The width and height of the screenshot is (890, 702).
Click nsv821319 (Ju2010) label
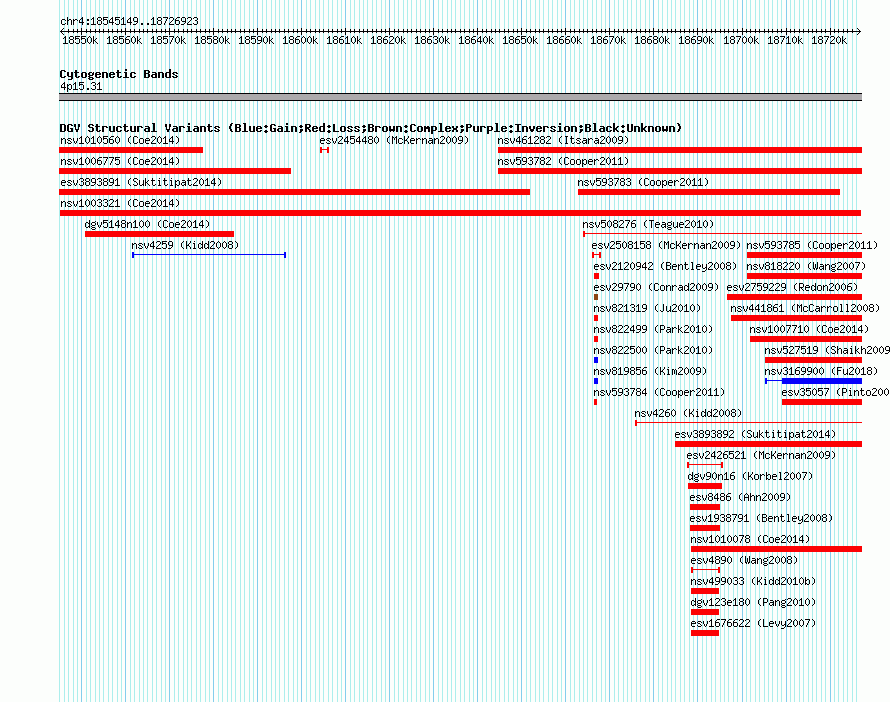pos(647,308)
